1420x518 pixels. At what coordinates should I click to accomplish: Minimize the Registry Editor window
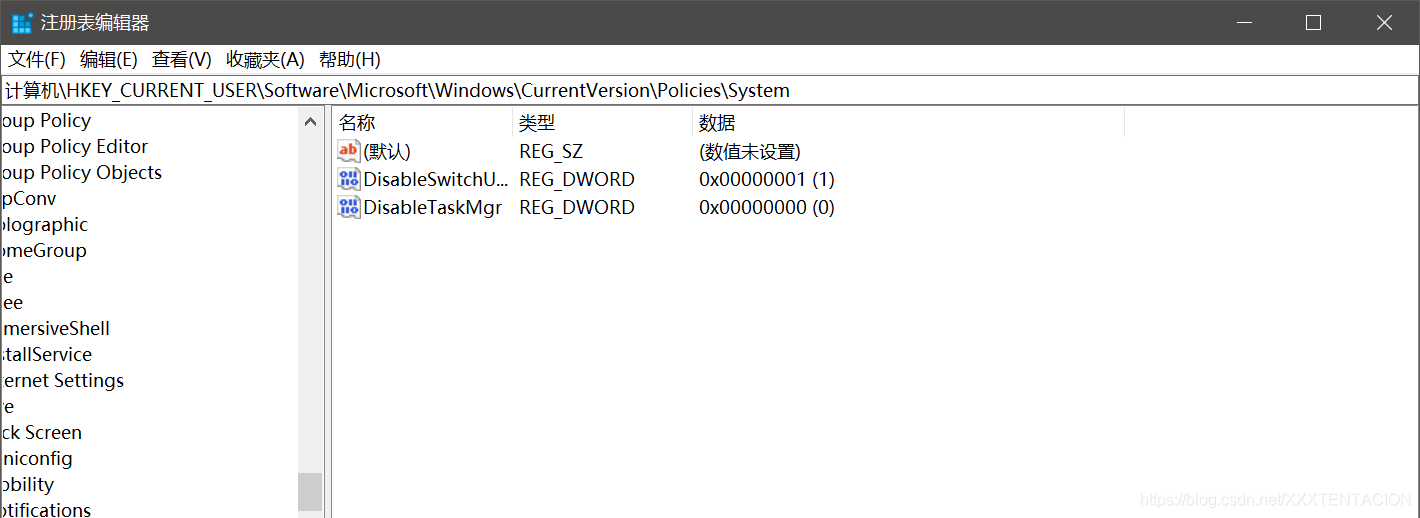(x=1244, y=22)
